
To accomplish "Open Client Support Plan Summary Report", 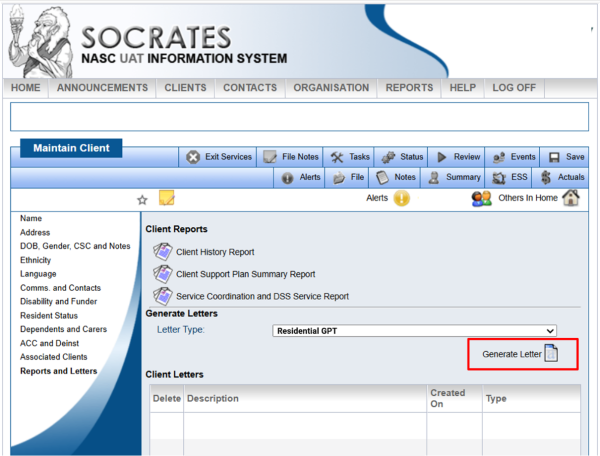I will pyautogui.click(x=246, y=274).
